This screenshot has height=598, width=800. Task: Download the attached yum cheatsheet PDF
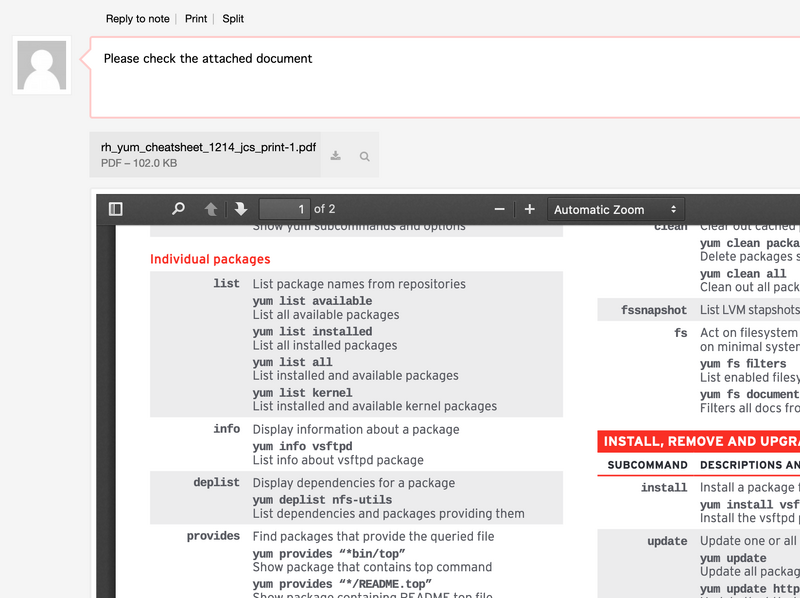click(x=336, y=156)
